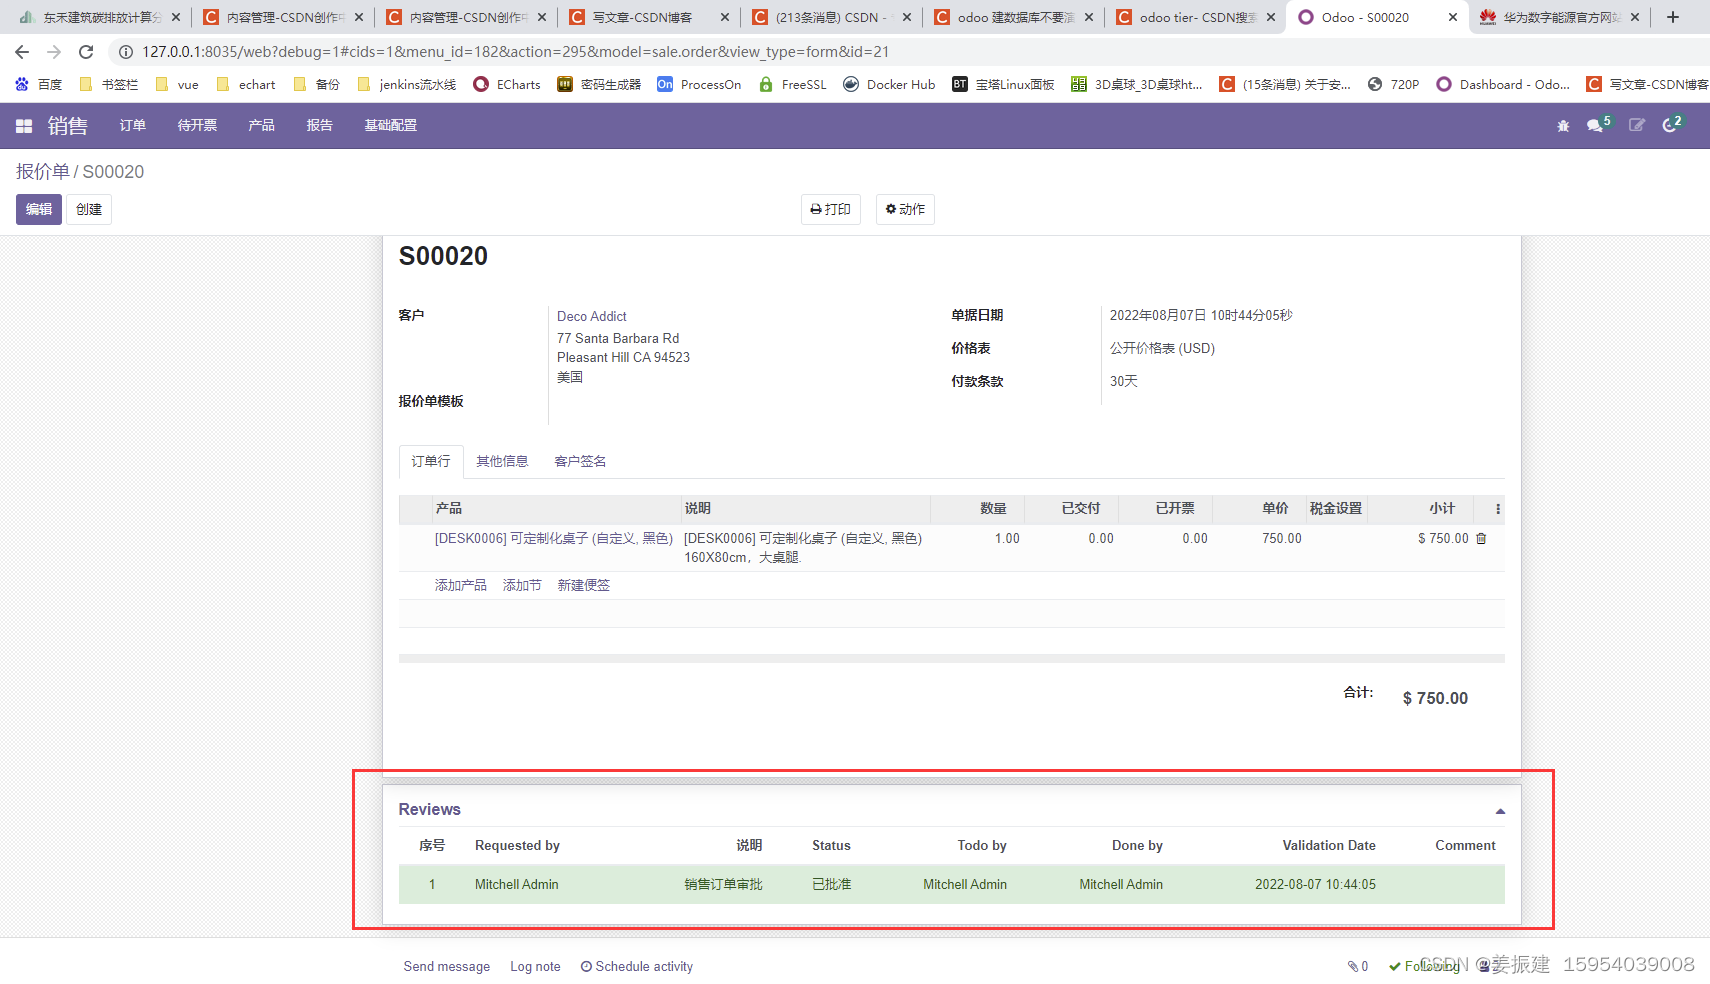This screenshot has height=984, width=1710.
Task: Toggle the Following button
Action: click(1424, 966)
